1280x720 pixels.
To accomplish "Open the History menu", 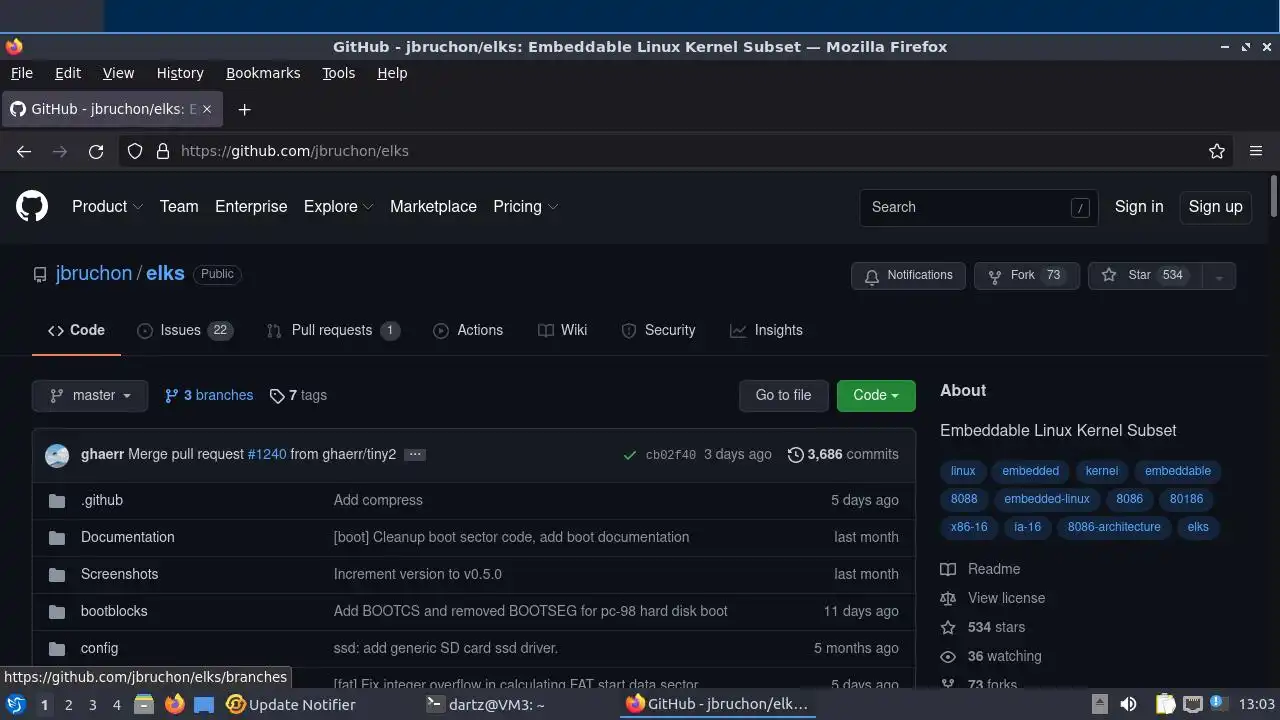I will 180,73.
